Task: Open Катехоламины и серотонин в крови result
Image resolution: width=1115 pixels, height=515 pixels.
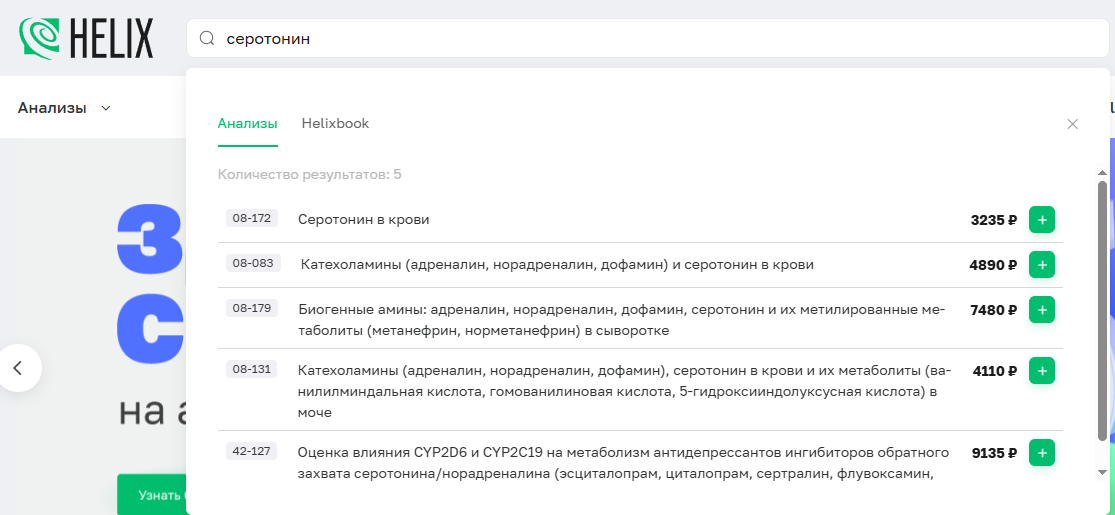Action: 557,265
